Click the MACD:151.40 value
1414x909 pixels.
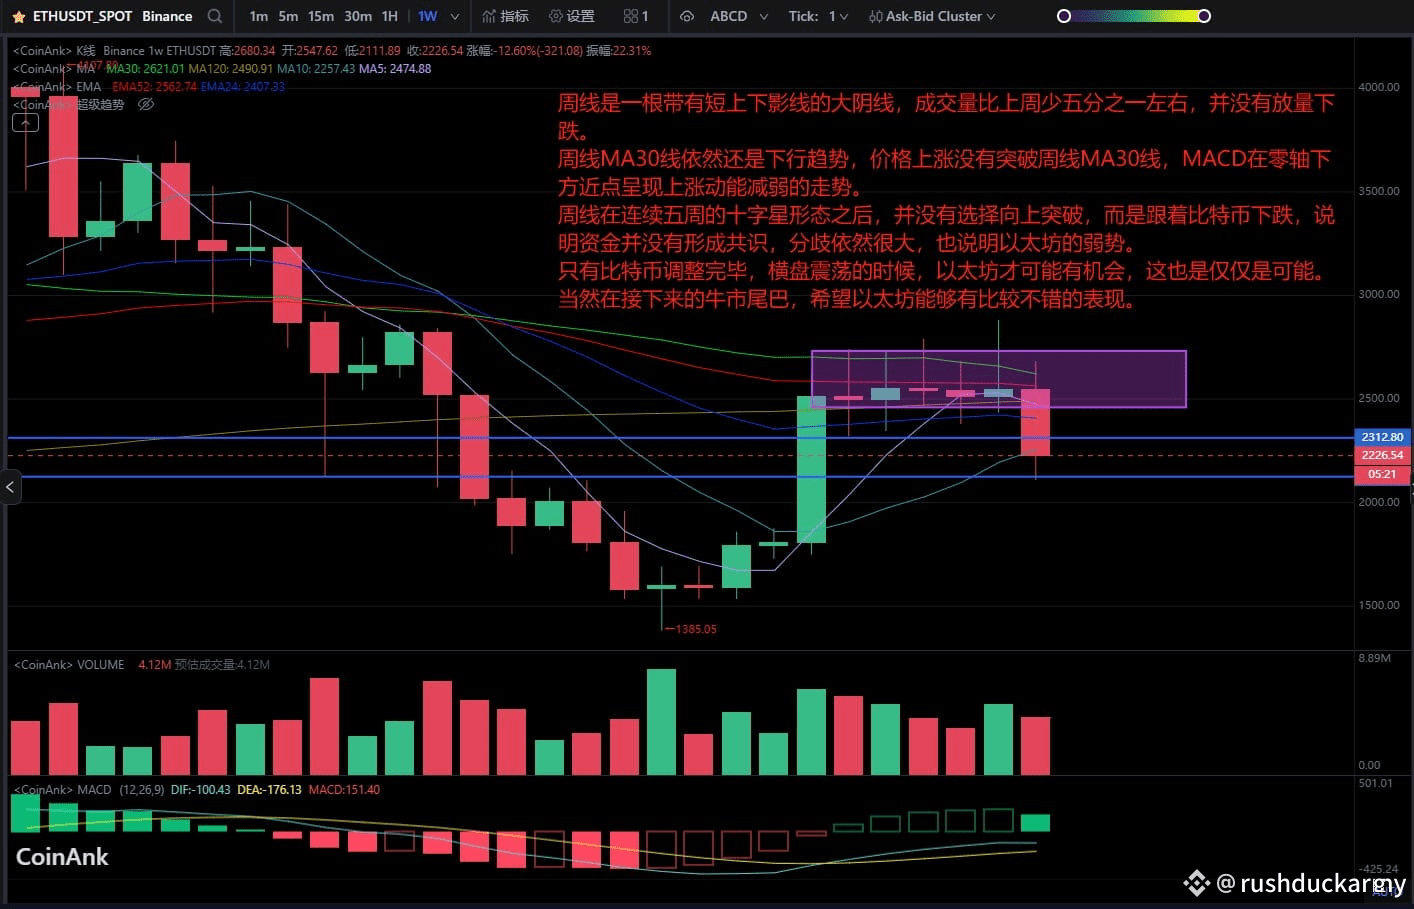(x=344, y=790)
